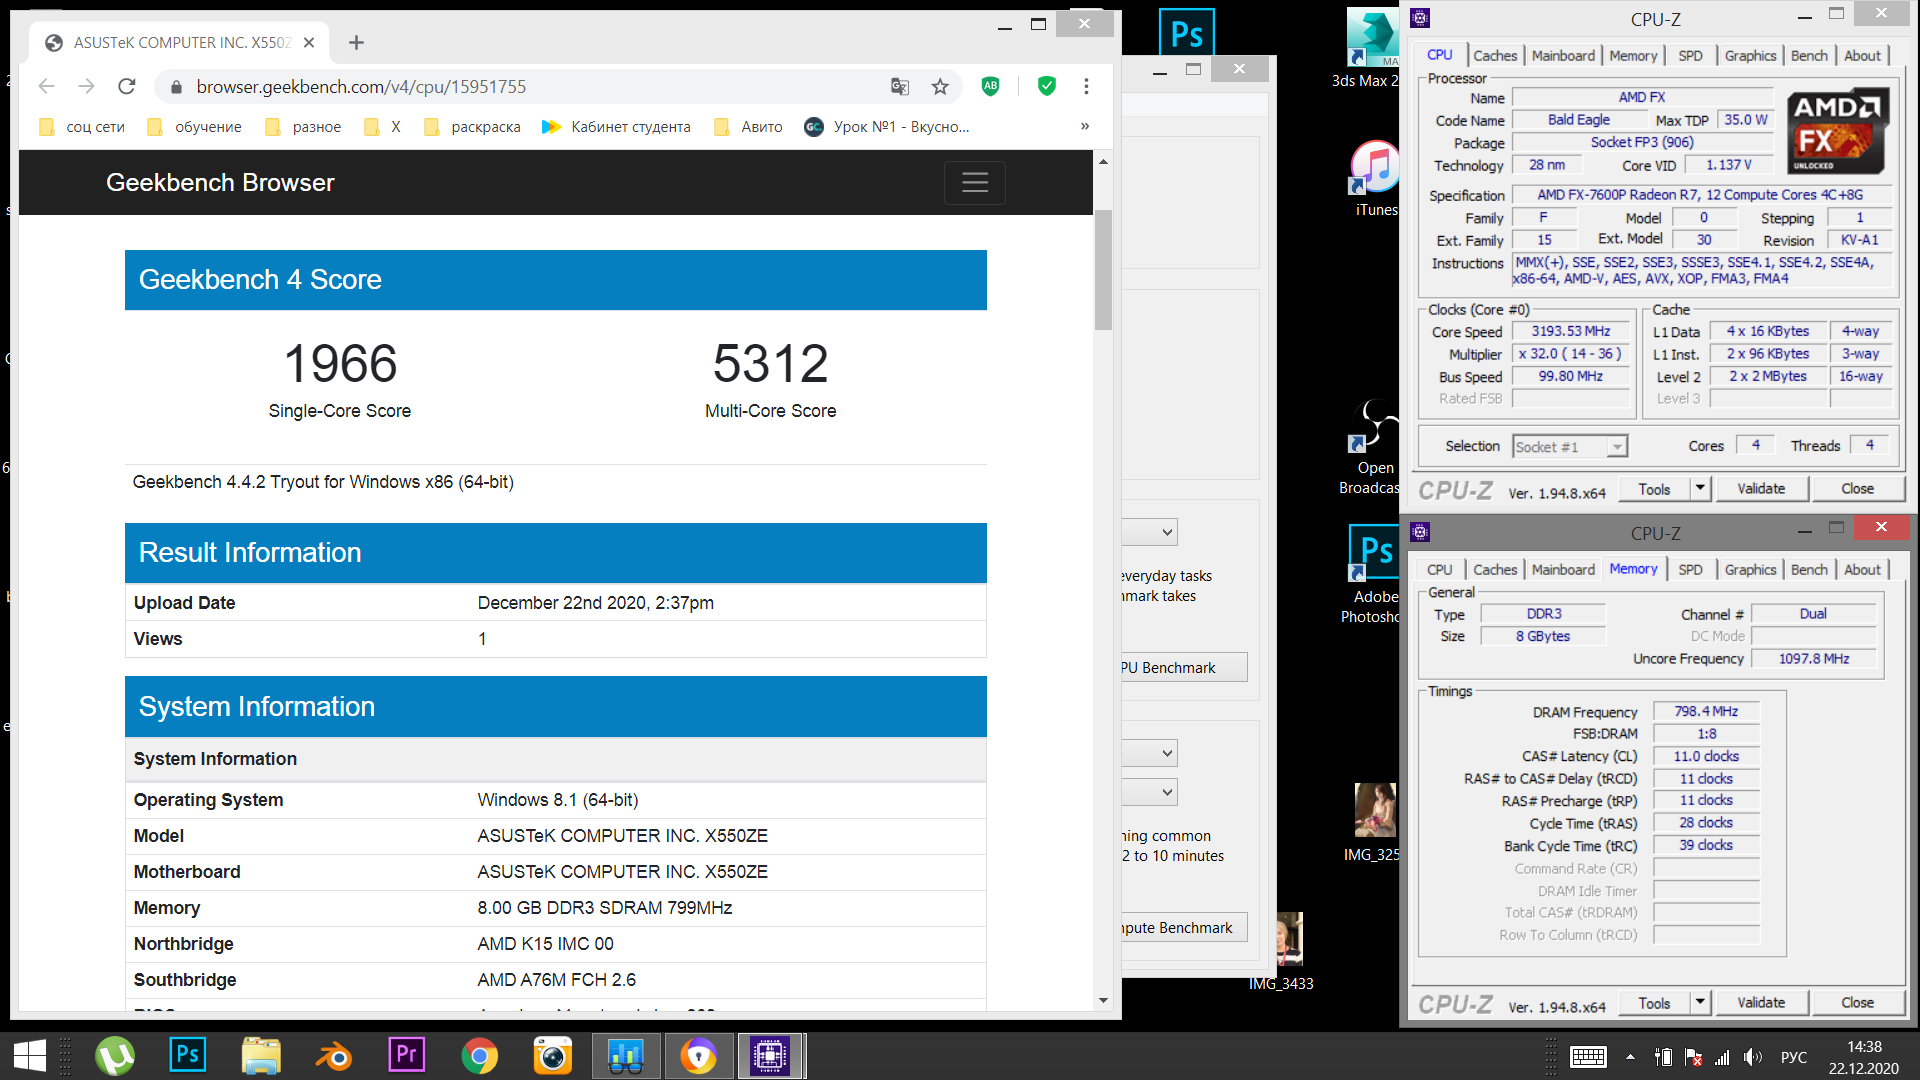Image resolution: width=1920 pixels, height=1080 pixels.
Task: Switch to CPU tab in lower CPU-Z
Action: (1439, 570)
